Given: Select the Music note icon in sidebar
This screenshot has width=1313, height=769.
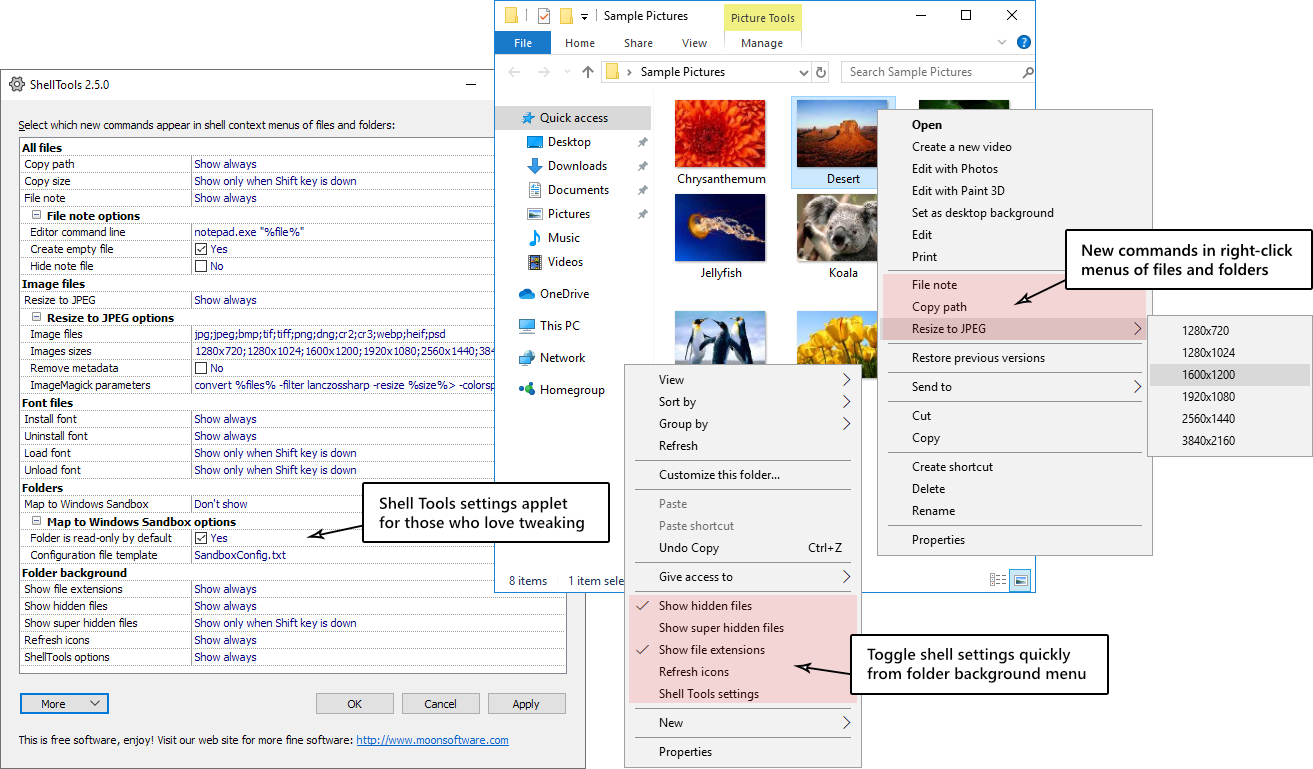Looking at the screenshot, I should [535, 238].
